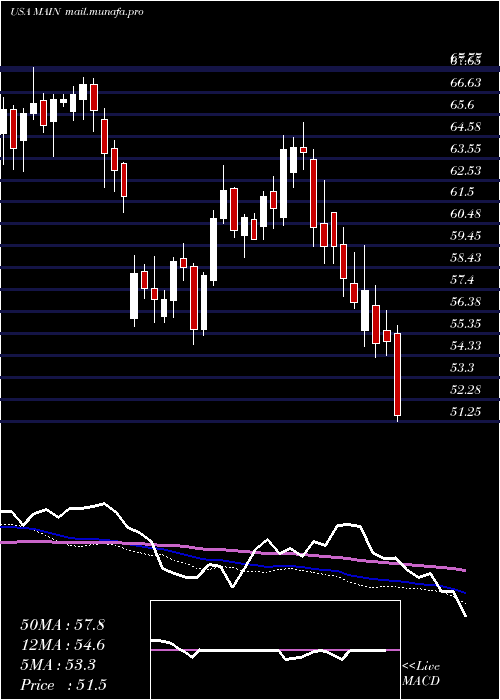Viewport: 500px width, 700px height.
Task: Click the 60.48 price axis label
Action: [x=466, y=214]
